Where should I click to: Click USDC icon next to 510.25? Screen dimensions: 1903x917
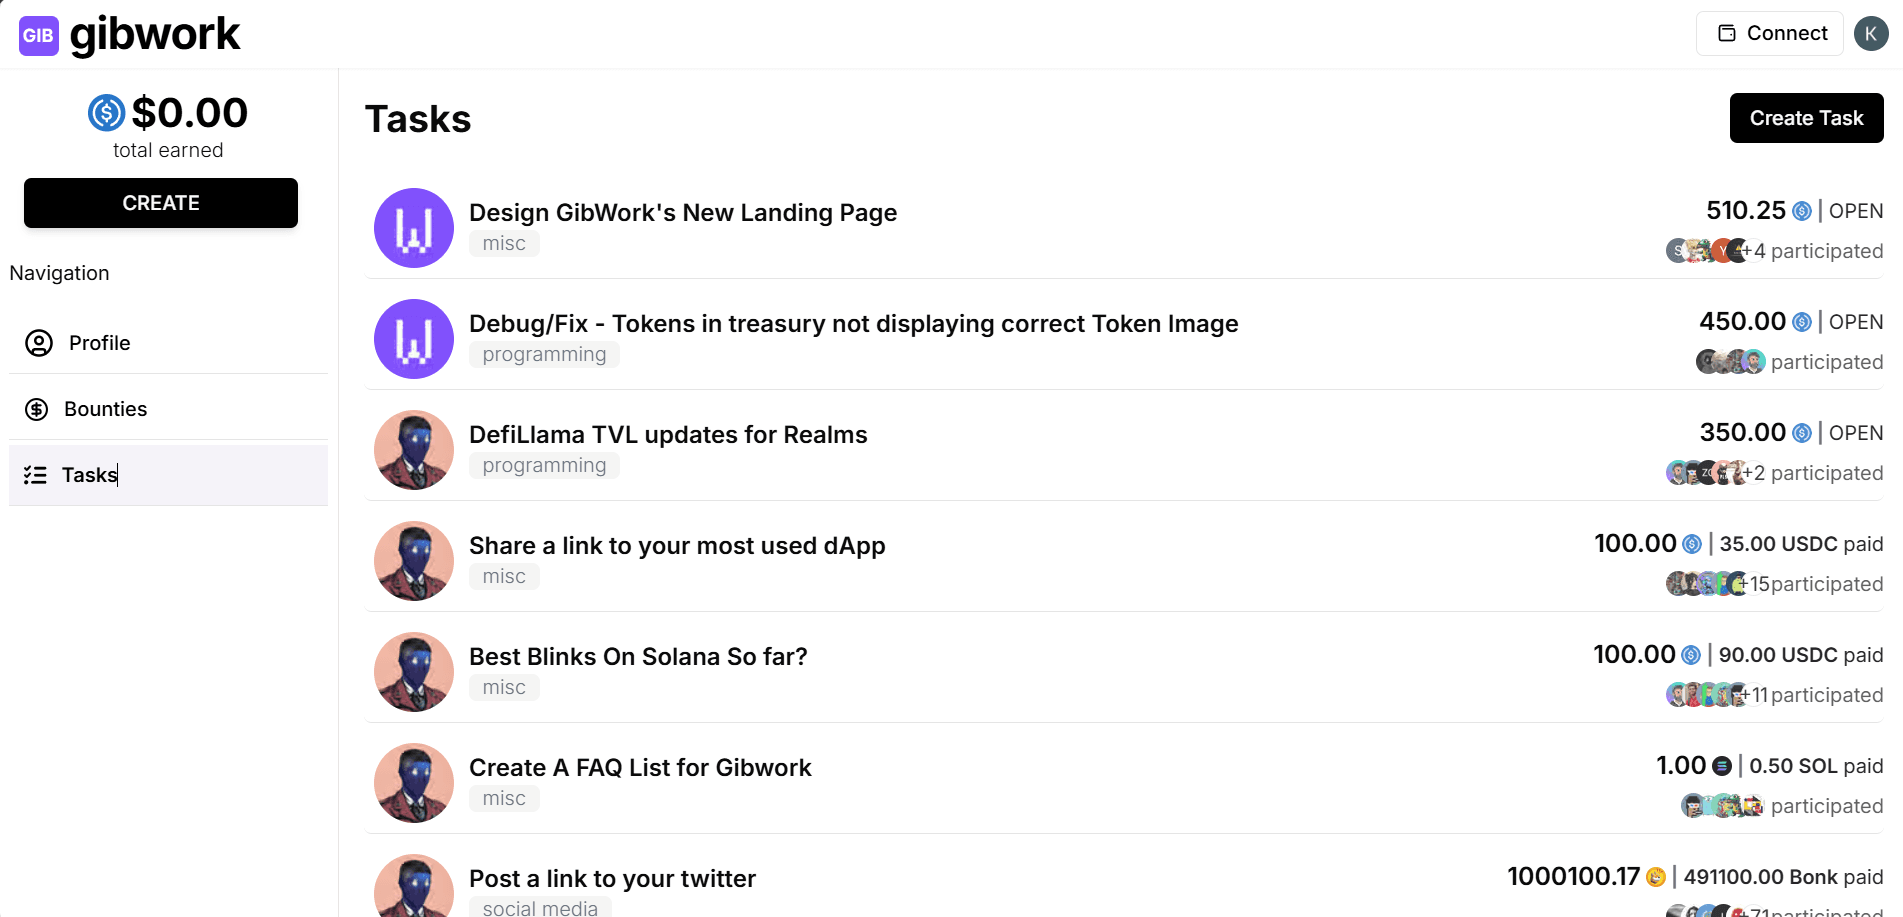1802,211
